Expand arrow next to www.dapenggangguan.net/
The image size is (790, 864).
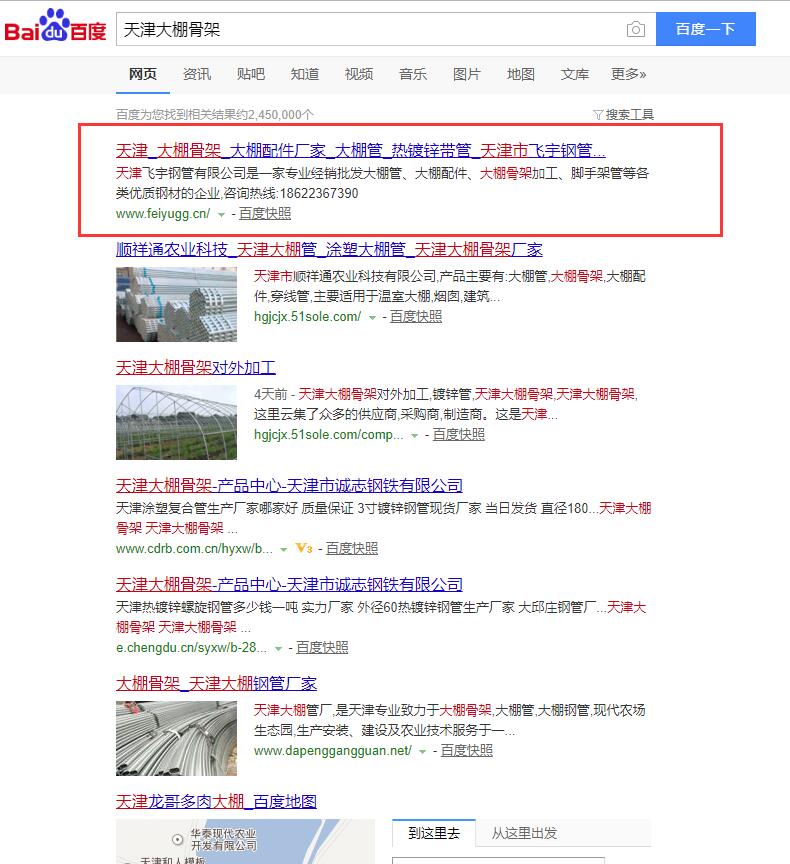click(423, 752)
